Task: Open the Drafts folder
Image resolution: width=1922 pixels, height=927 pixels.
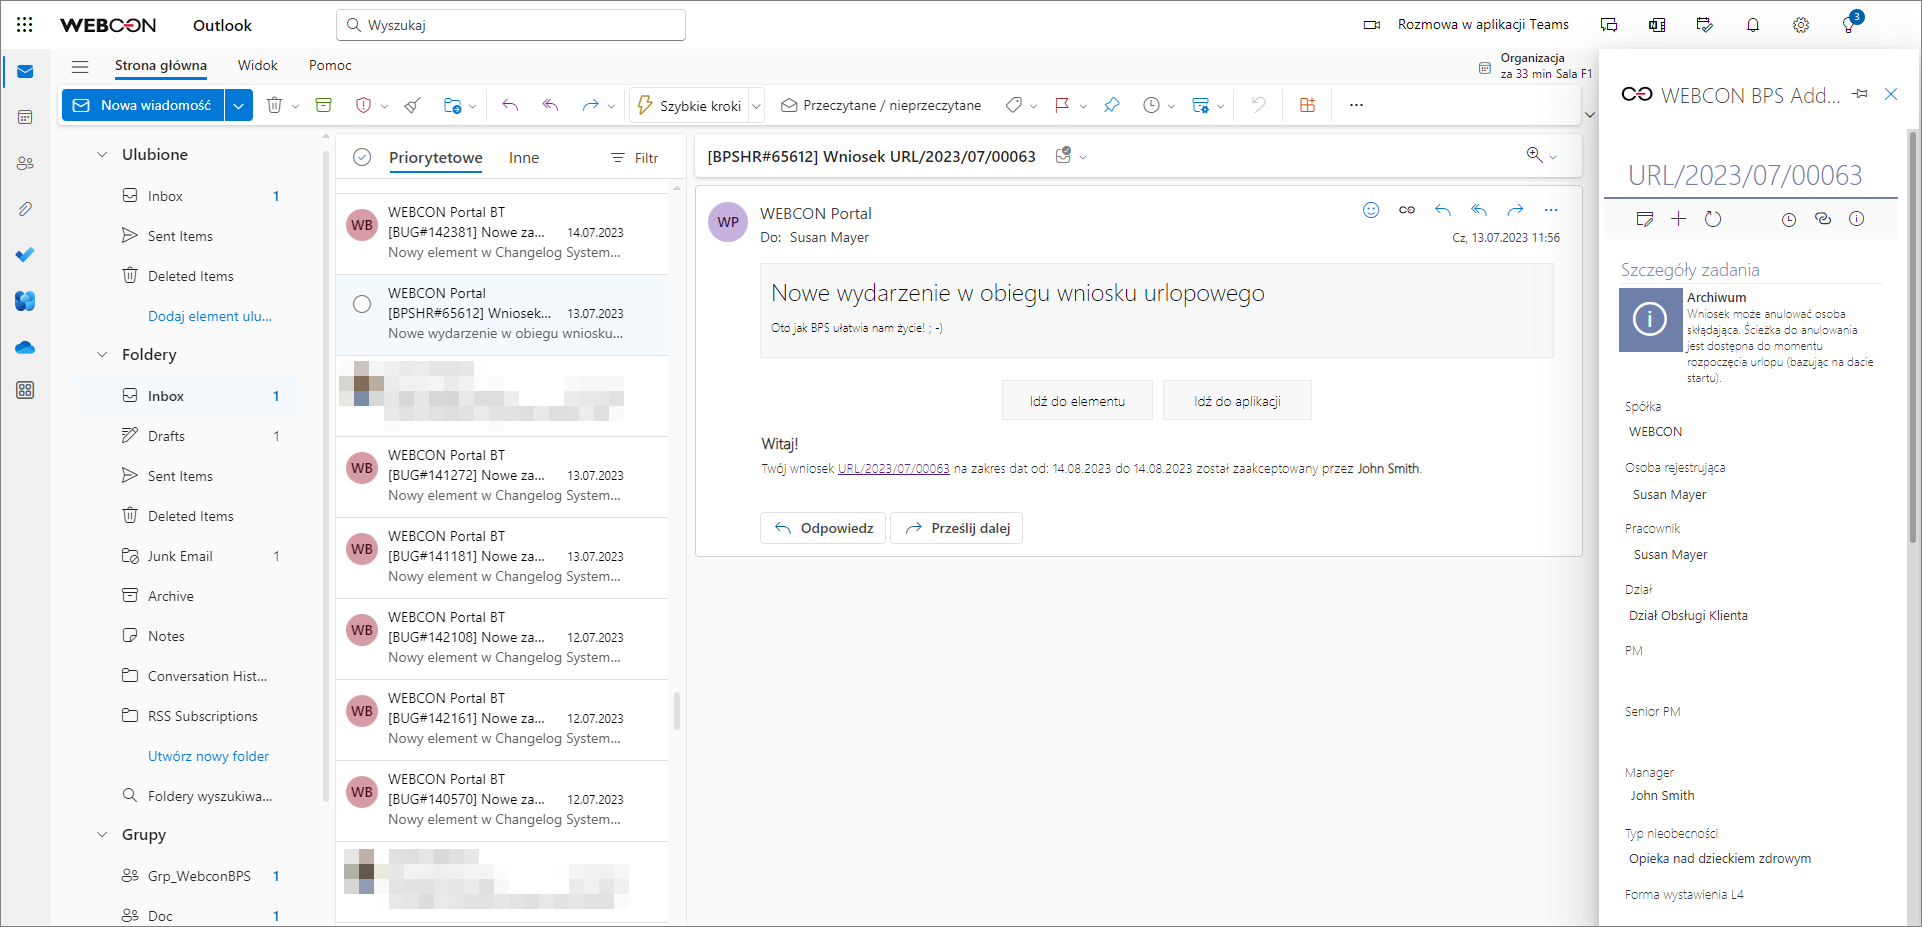Action: 186,436
